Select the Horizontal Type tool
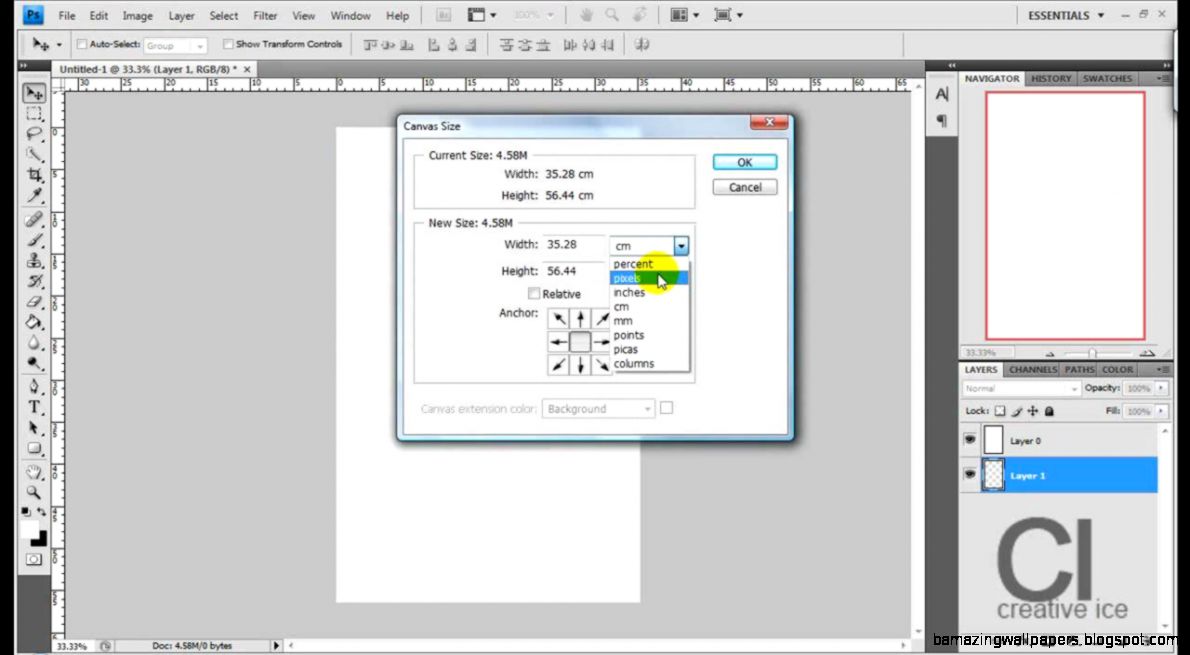1190x655 pixels. click(x=34, y=407)
